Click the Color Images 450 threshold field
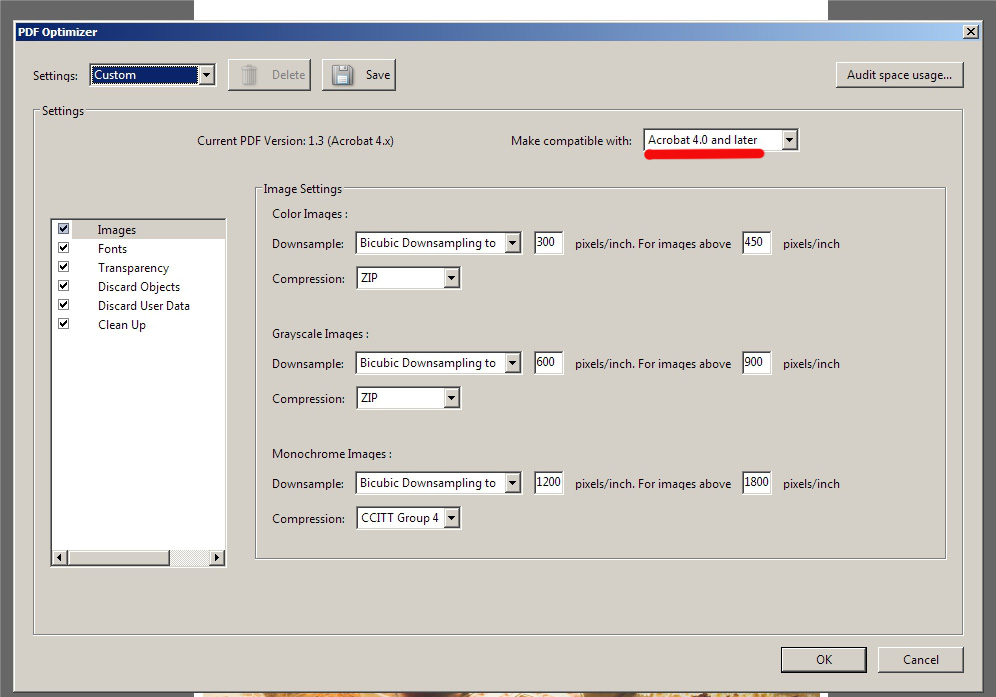Image resolution: width=996 pixels, height=697 pixels. point(757,243)
